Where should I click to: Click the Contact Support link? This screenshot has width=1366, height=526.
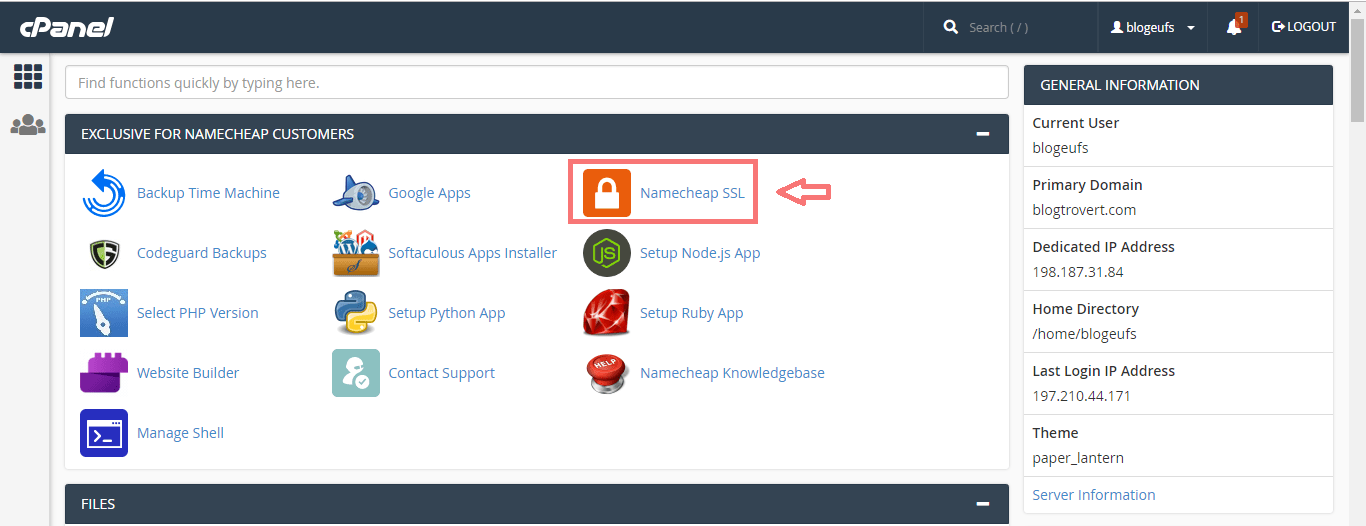click(x=441, y=373)
